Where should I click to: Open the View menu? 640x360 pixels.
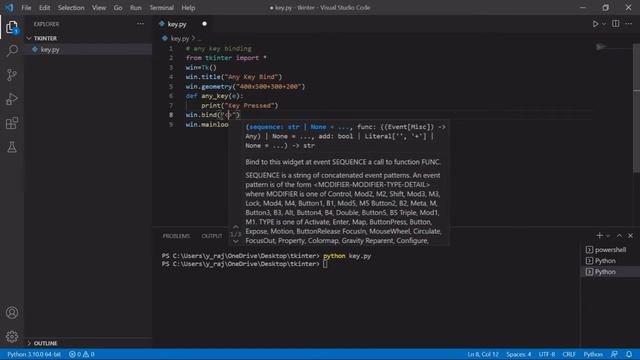click(x=99, y=8)
